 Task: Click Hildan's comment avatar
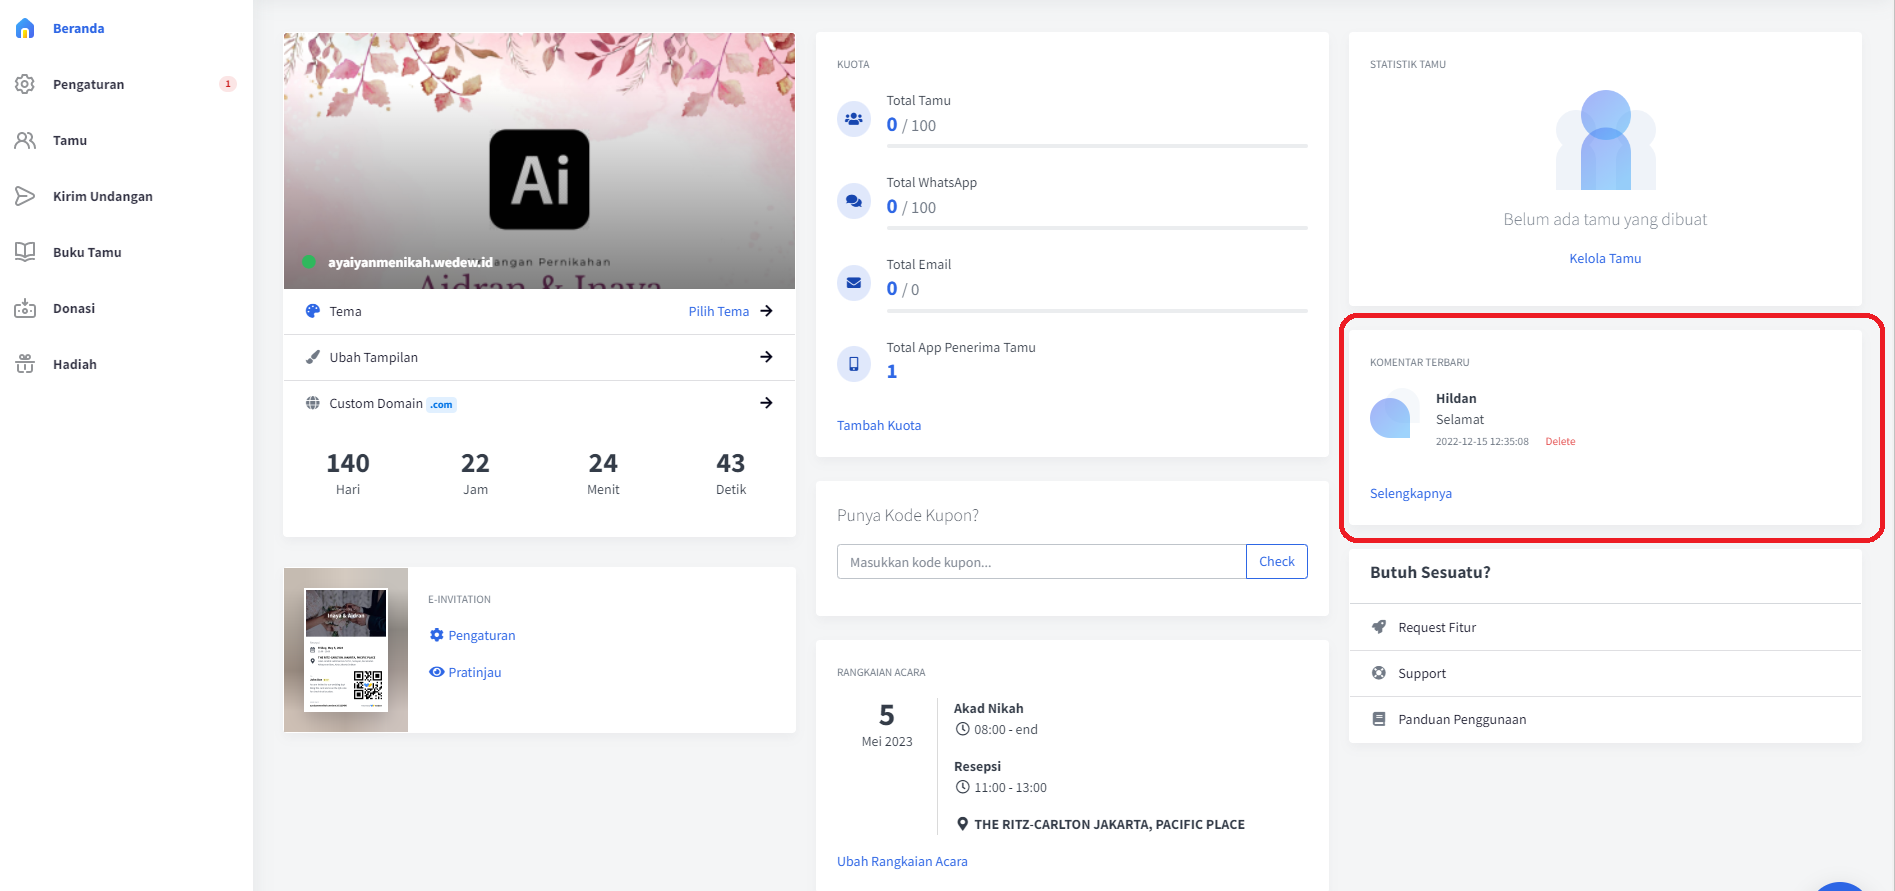coord(1394,414)
